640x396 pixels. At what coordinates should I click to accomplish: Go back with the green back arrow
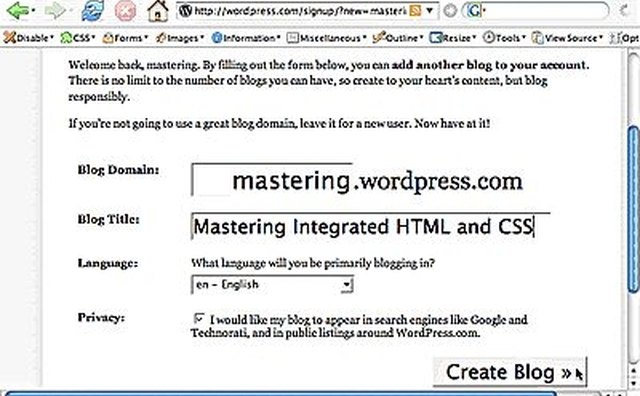(19, 11)
